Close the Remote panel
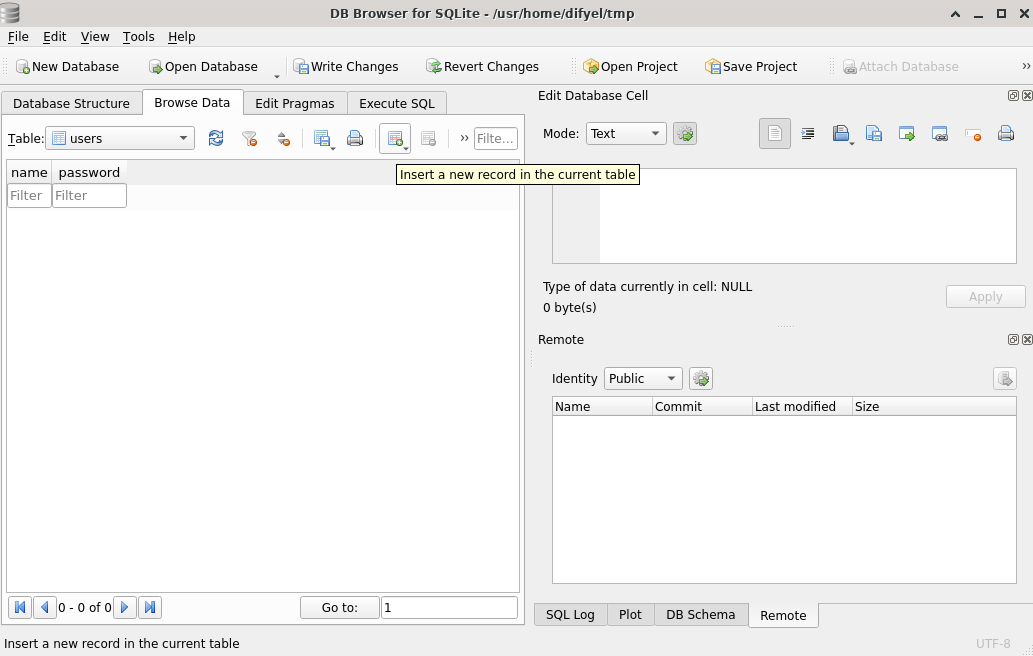 [x=1026, y=339]
